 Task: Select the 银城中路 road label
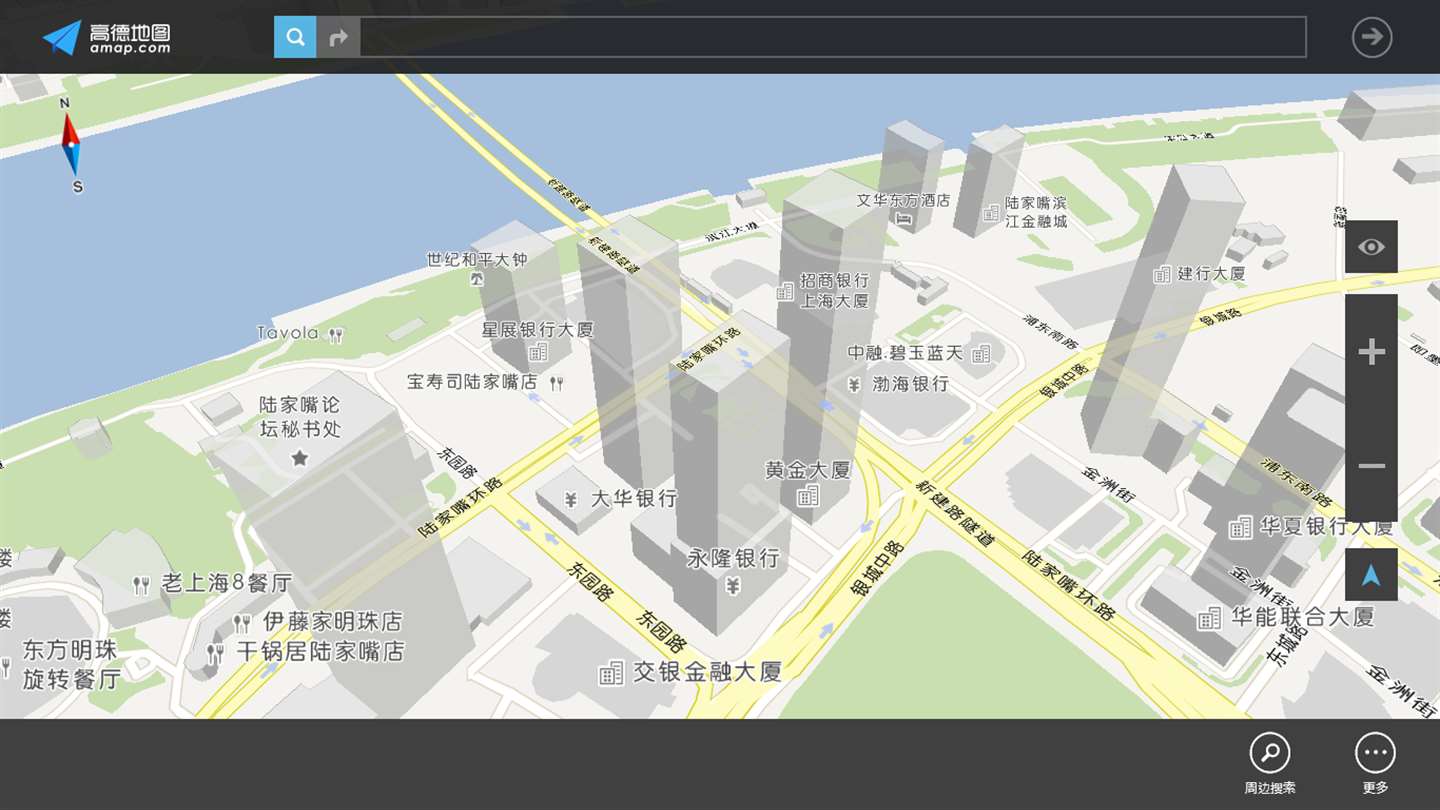tap(877, 569)
